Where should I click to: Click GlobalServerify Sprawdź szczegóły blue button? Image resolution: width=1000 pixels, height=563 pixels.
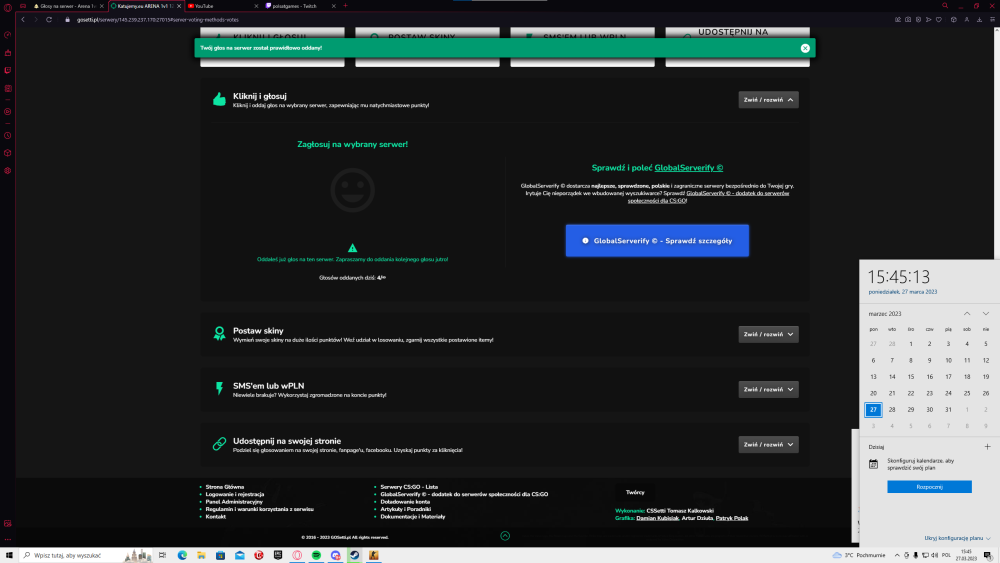tap(657, 240)
